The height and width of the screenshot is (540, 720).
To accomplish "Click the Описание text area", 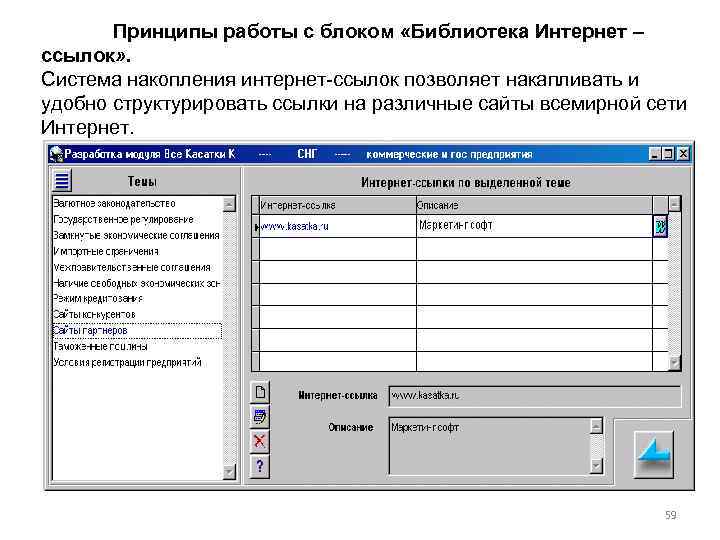I will tap(489, 445).
